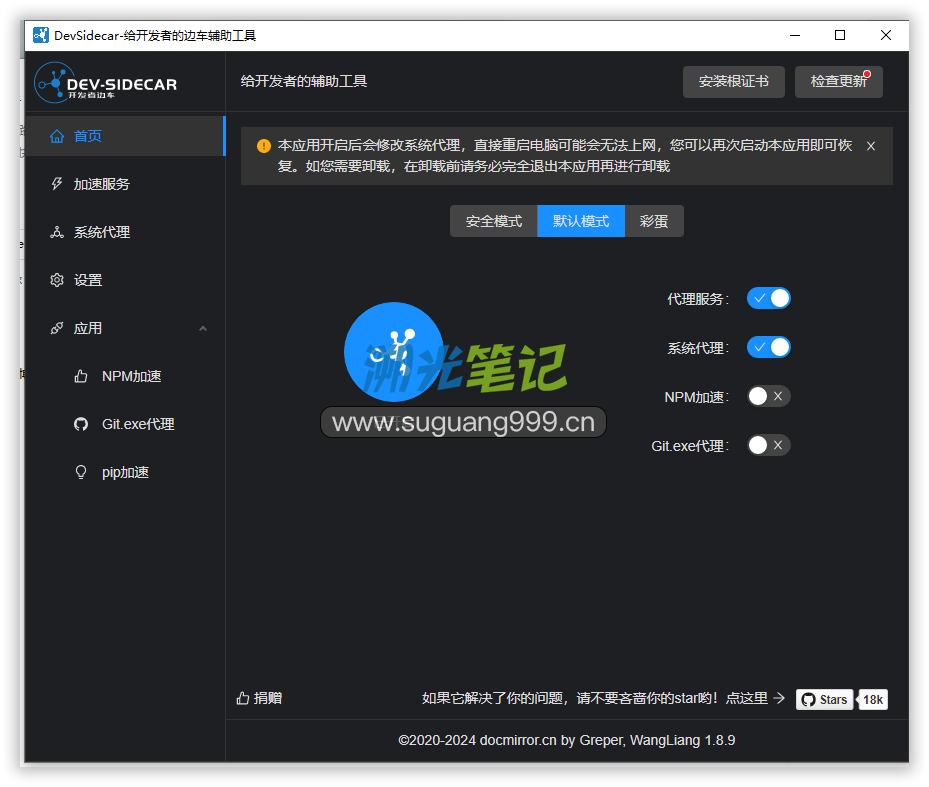Click the thumbs-up icon next to 捐赠
The image size is (929, 787).
pyautogui.click(x=243, y=698)
